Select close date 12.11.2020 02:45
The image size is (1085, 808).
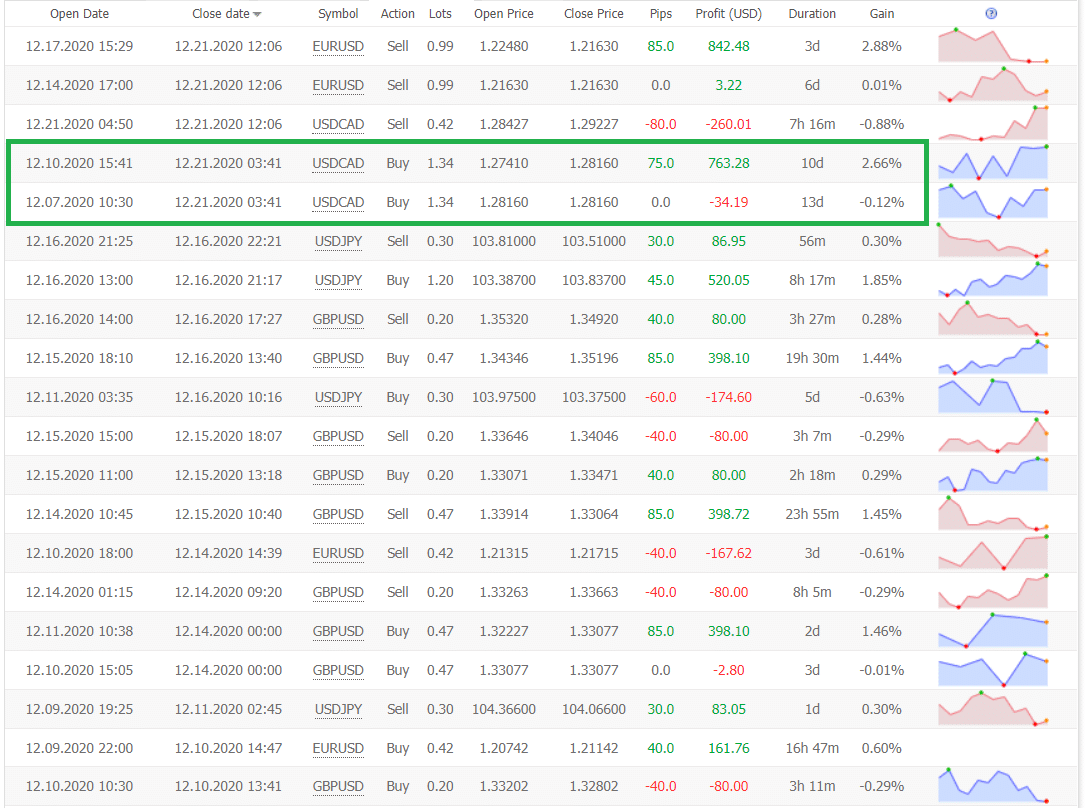[x=228, y=709]
